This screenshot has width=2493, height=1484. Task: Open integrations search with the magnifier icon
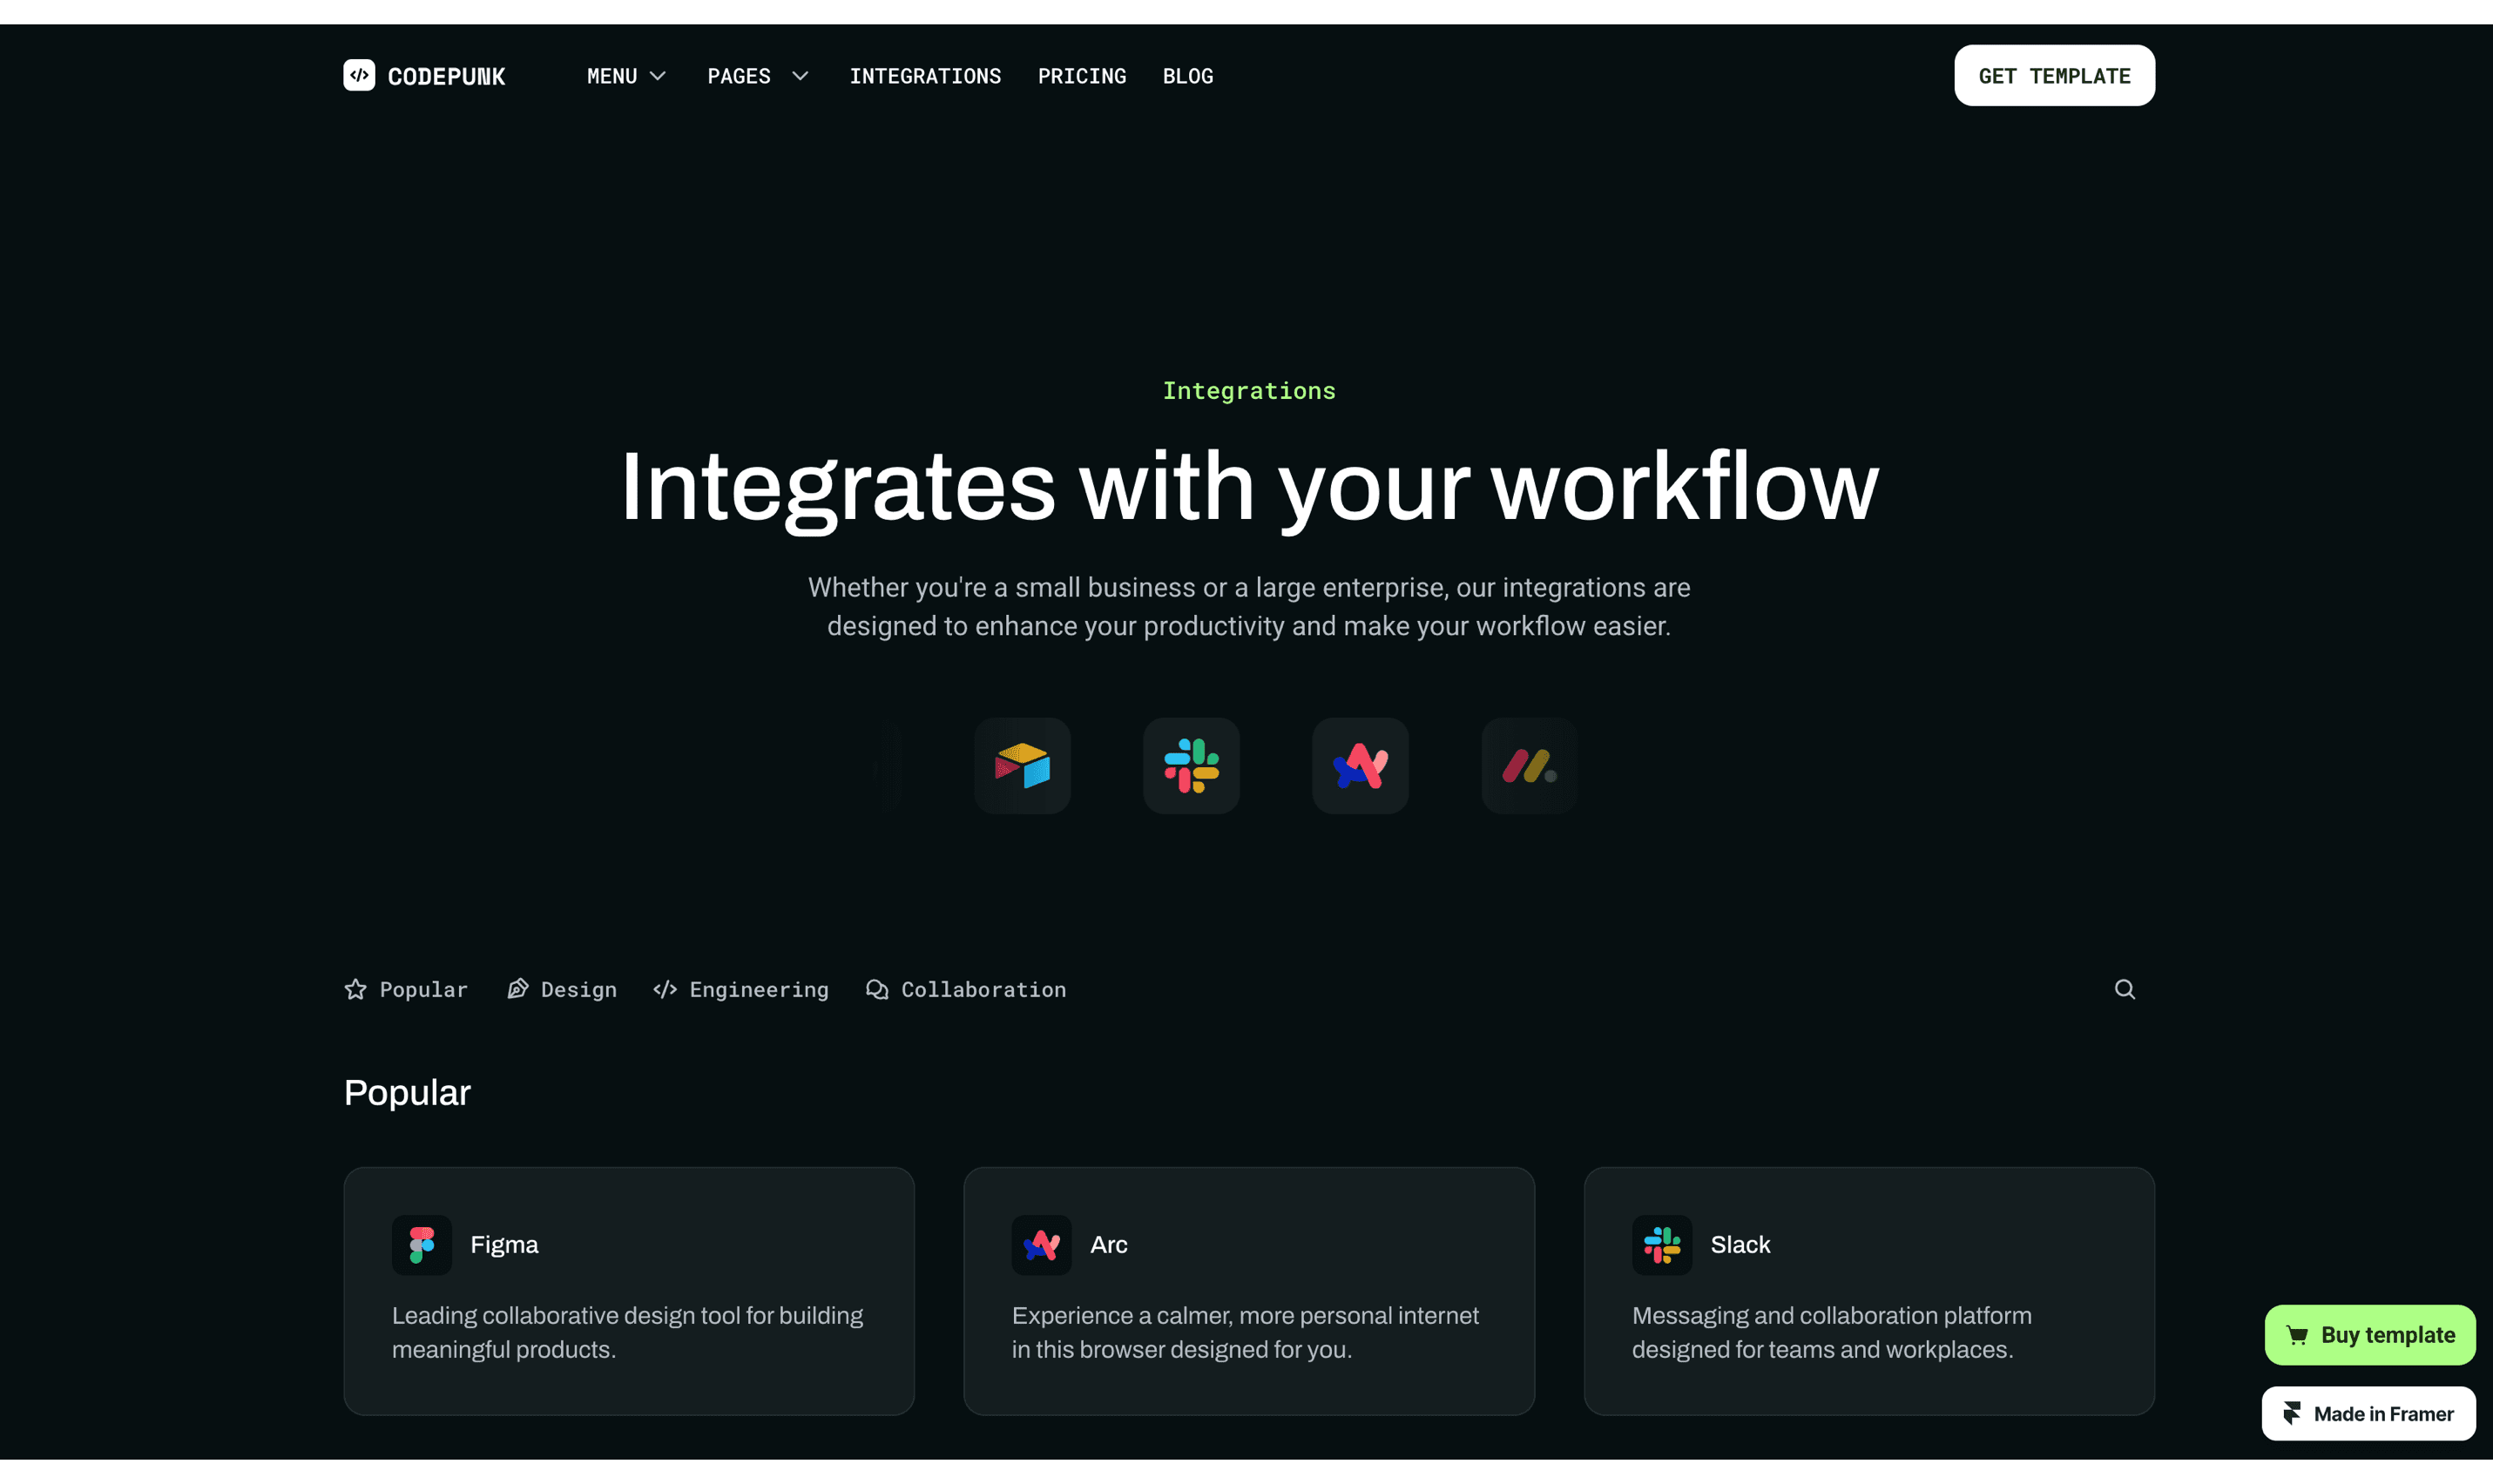point(2124,989)
